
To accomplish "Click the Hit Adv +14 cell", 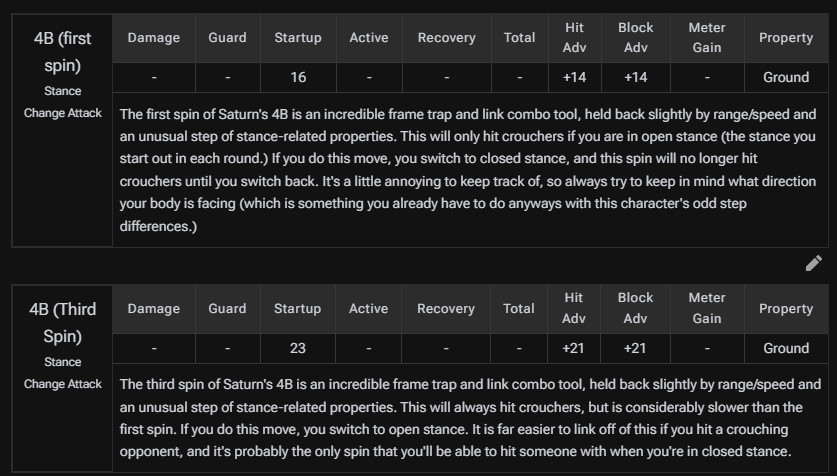I will [x=574, y=77].
